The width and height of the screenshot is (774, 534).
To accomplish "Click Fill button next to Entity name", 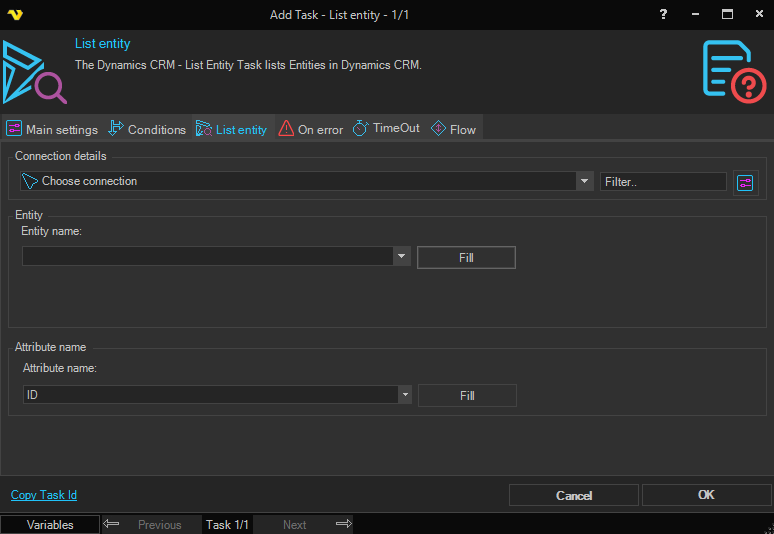I will [x=466, y=258].
